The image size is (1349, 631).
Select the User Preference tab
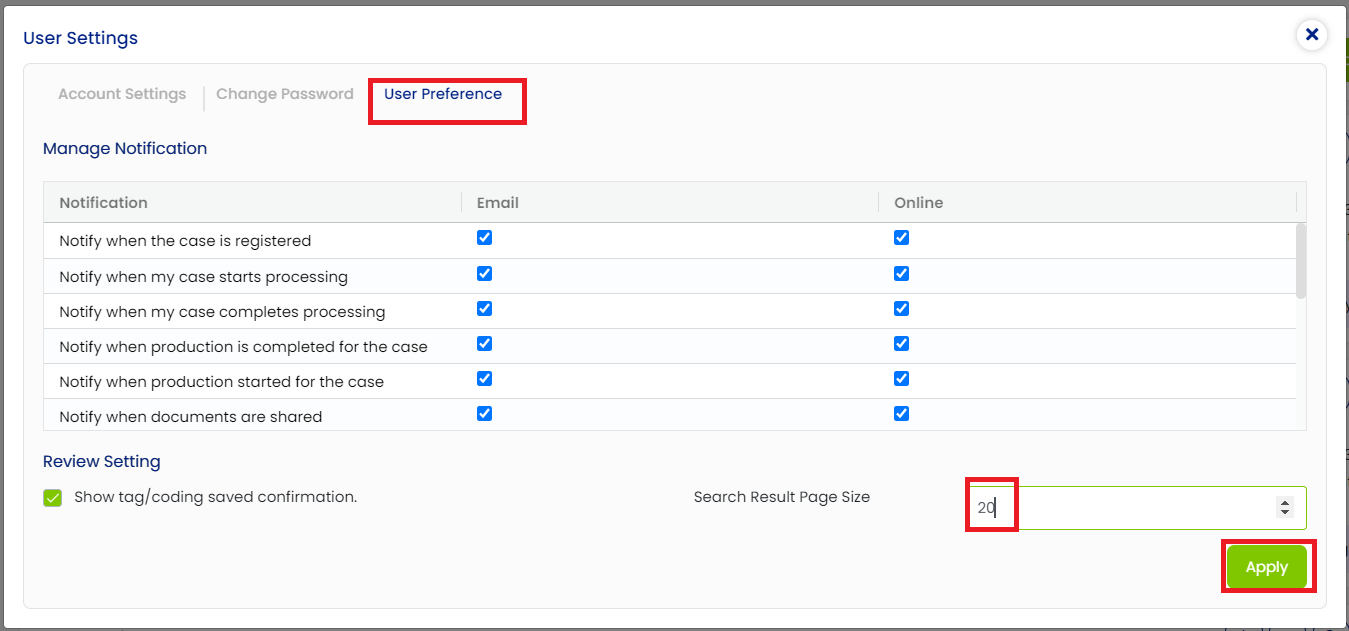[443, 94]
